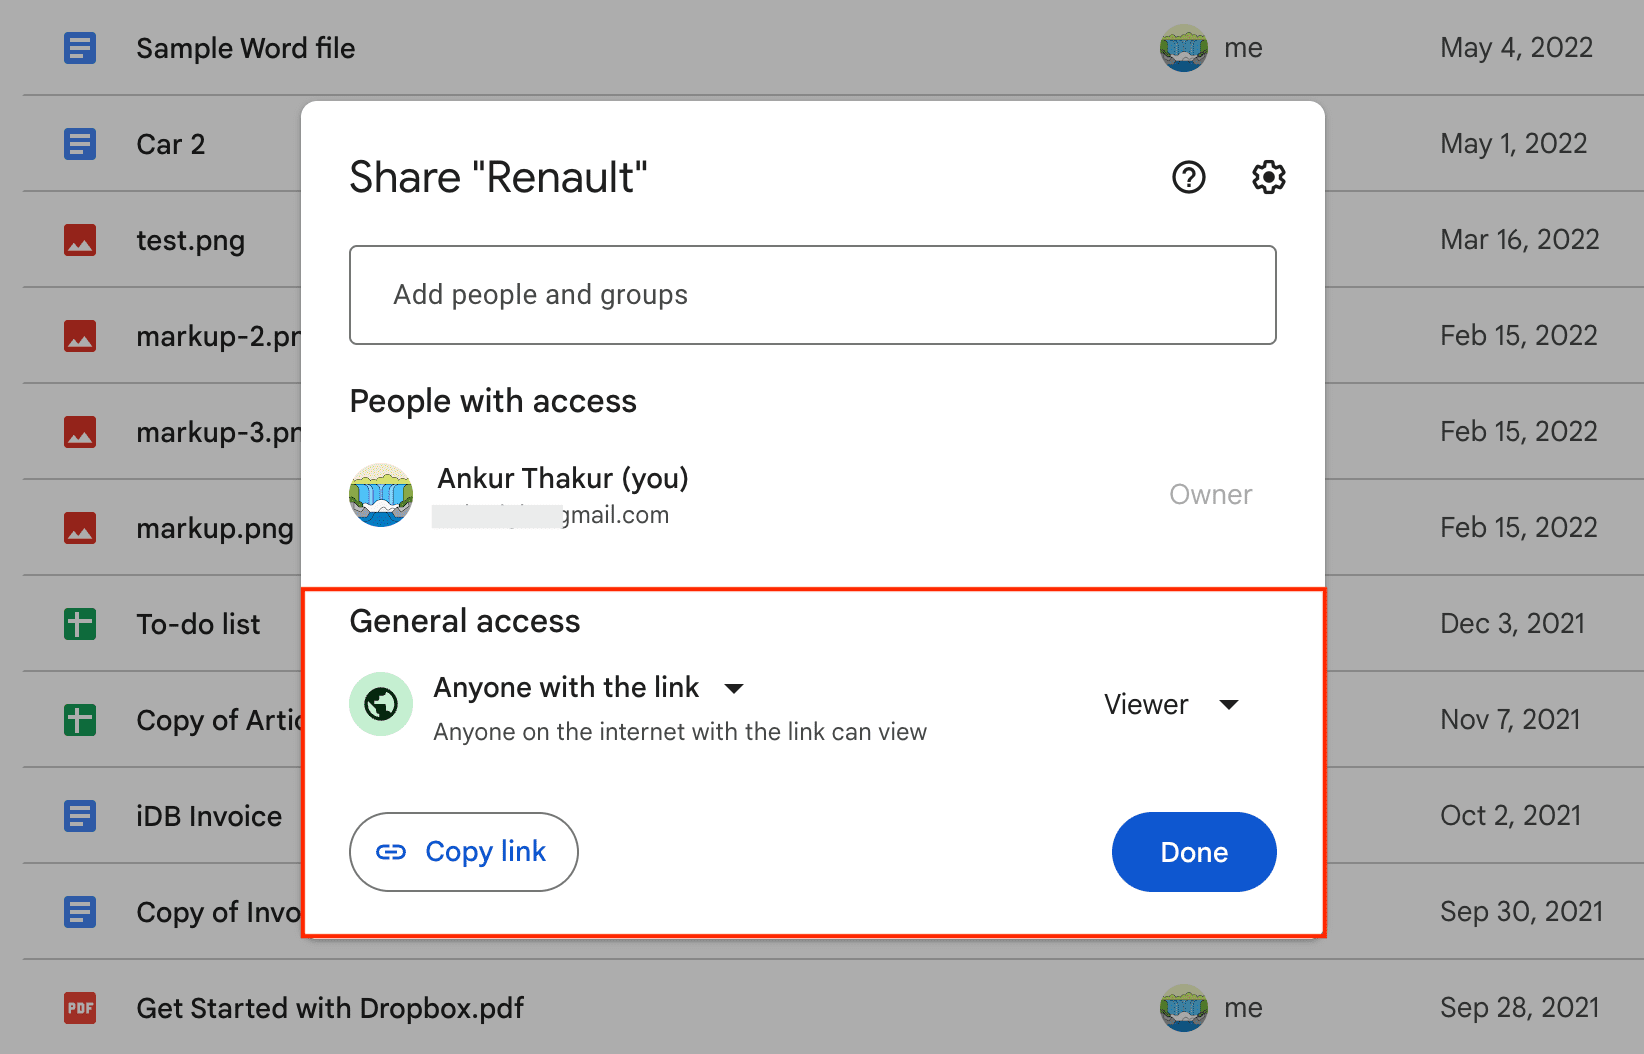Open the Viewer role dropdown
1644x1054 pixels.
tap(1171, 705)
